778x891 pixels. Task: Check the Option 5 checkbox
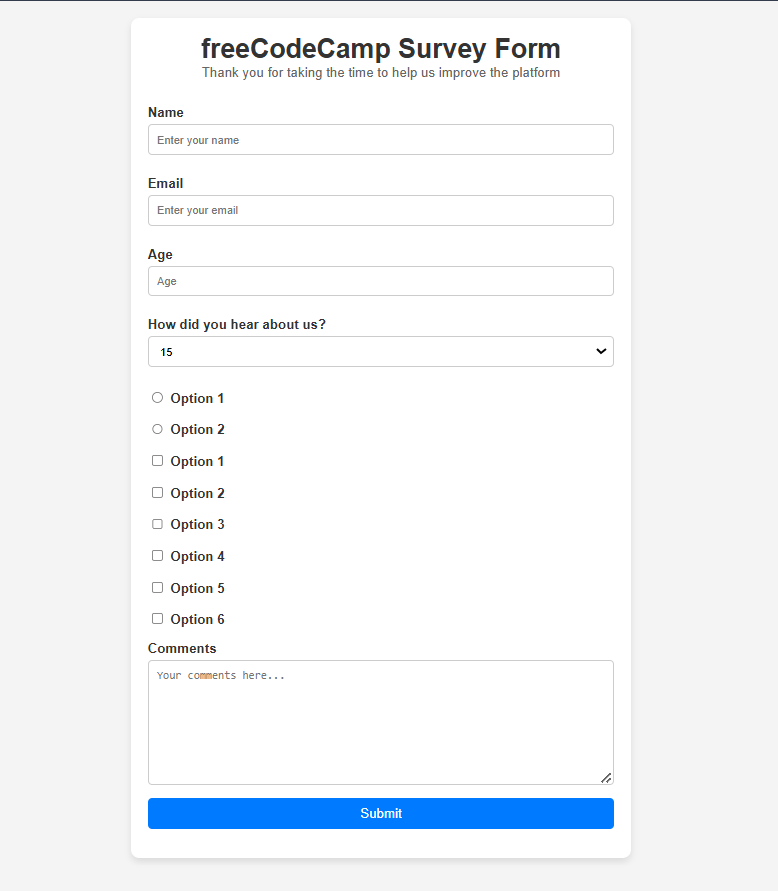pos(157,587)
